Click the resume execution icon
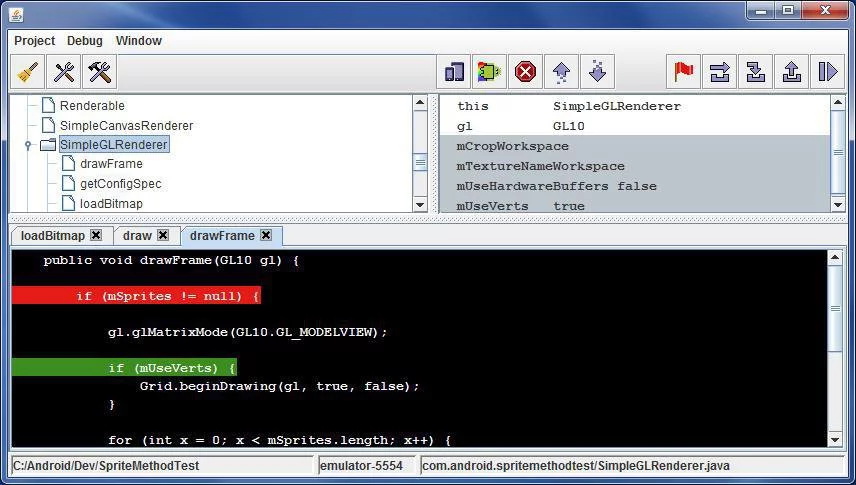Screen dimensions: 856x485 click(x=828, y=72)
